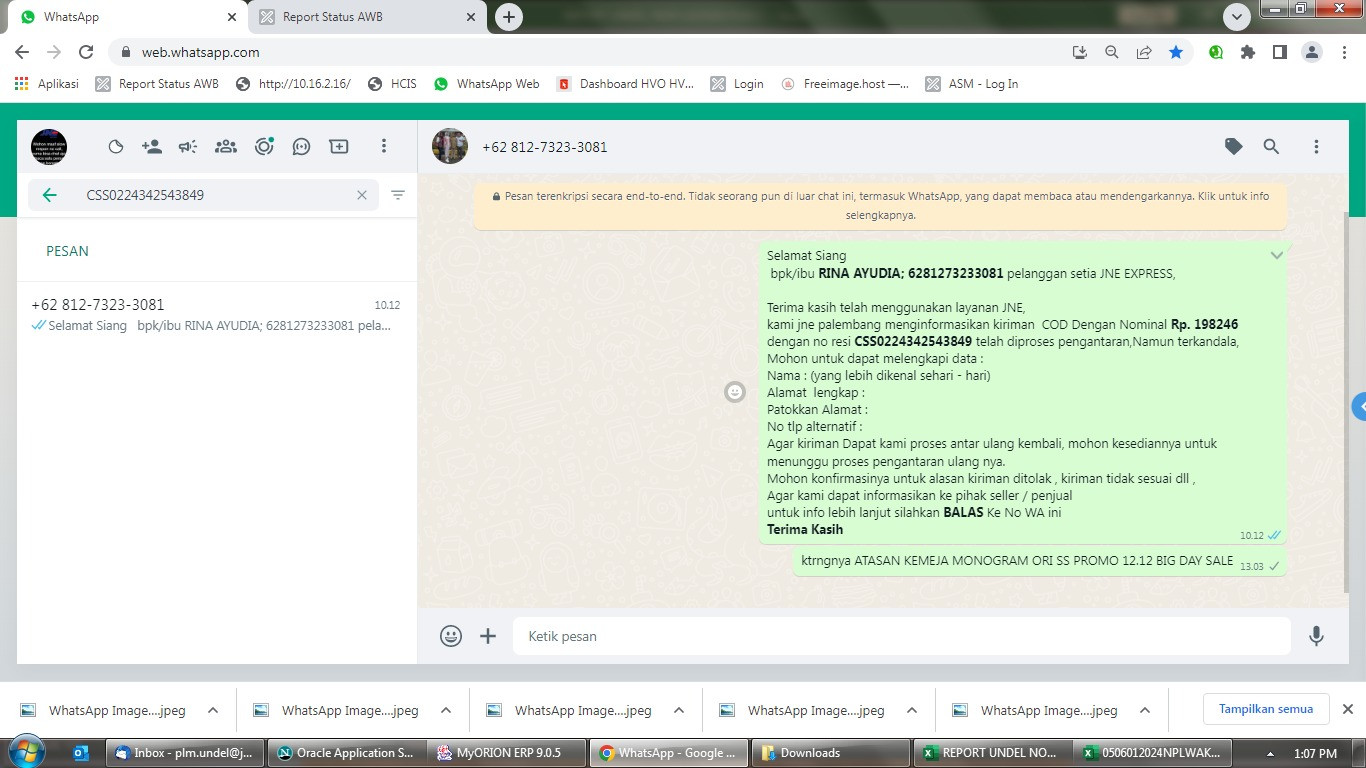Expand the message options chevron on Selamat Siang
1366x768 pixels.
(1276, 256)
